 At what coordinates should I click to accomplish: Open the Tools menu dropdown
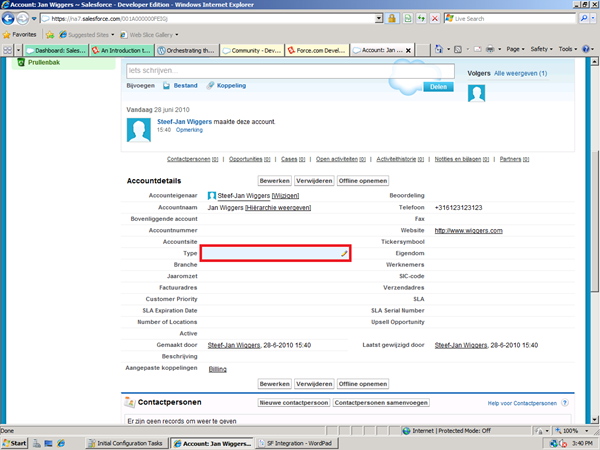click(567, 49)
